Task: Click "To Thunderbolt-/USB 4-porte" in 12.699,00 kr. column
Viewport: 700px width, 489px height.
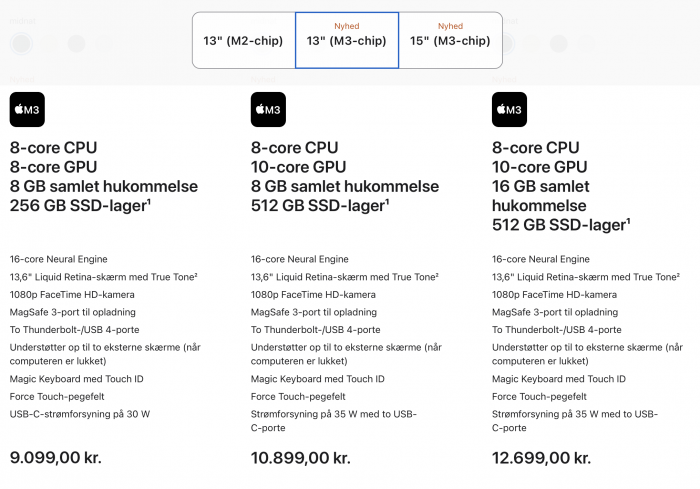Action: coord(557,330)
